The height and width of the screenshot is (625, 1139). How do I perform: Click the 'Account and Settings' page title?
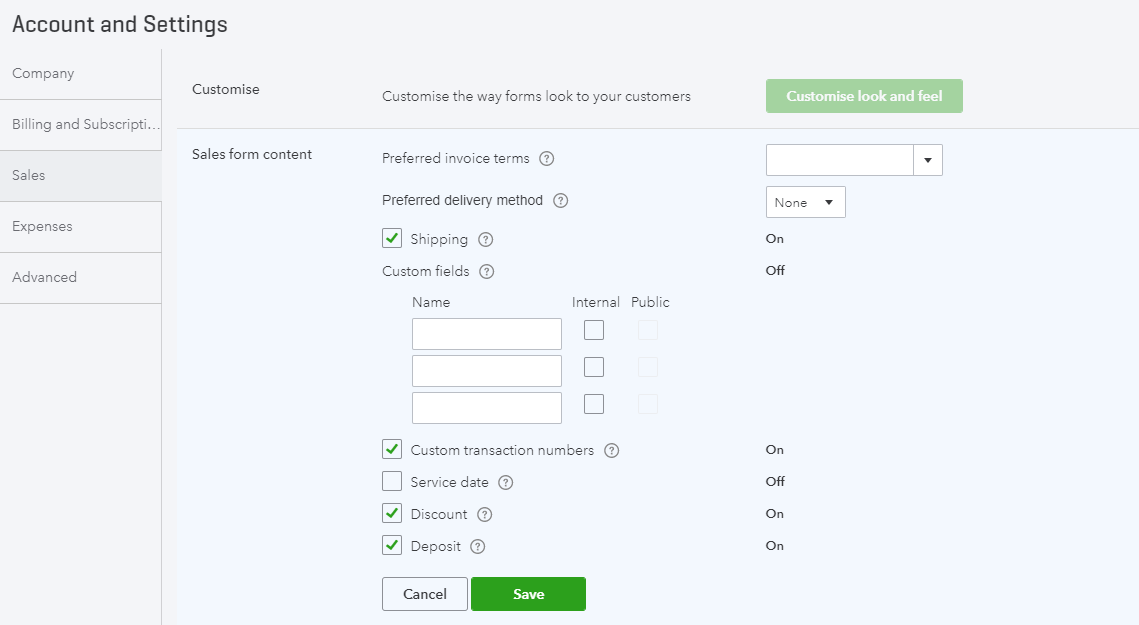(x=120, y=24)
